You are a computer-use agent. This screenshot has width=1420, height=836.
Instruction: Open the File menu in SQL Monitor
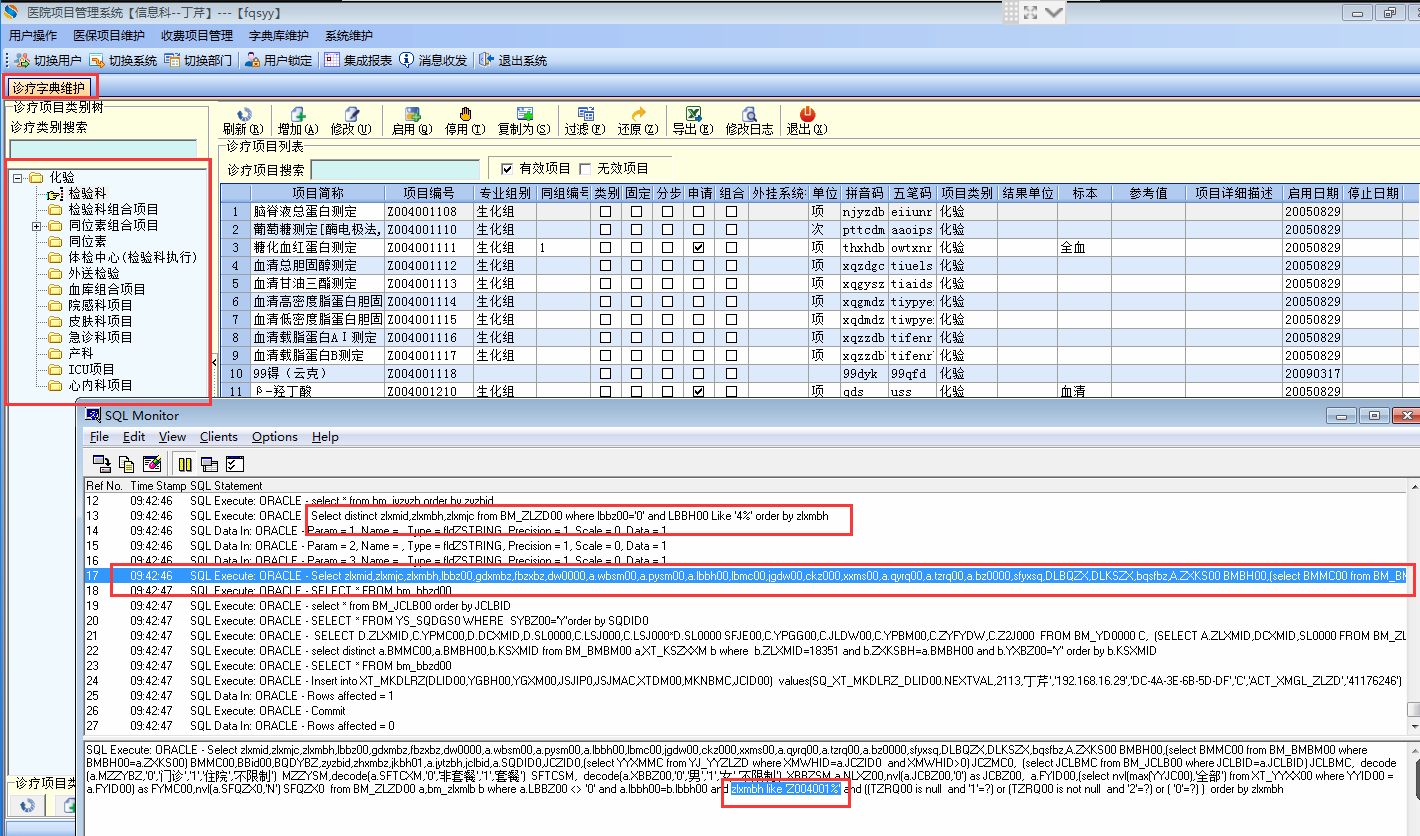[99, 437]
